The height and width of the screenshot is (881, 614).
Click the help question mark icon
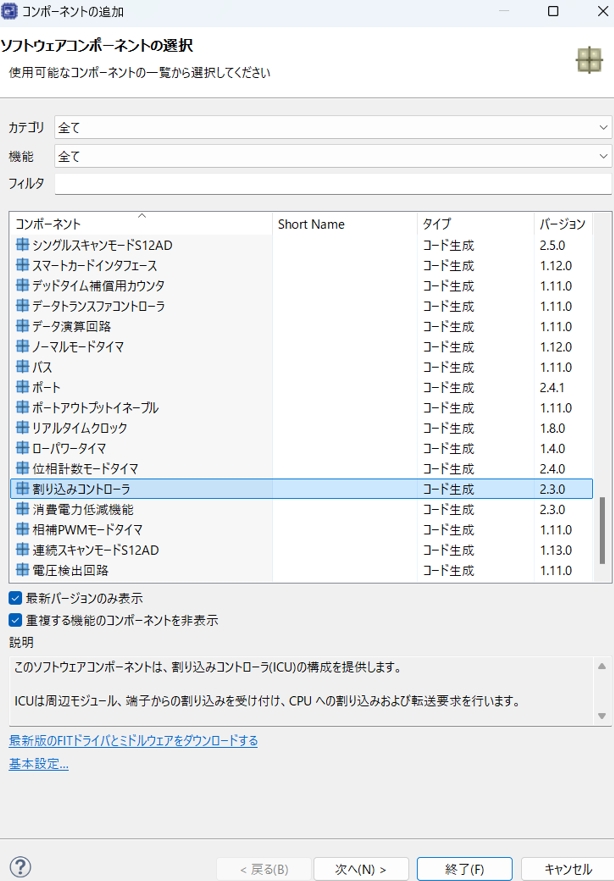coord(20,867)
